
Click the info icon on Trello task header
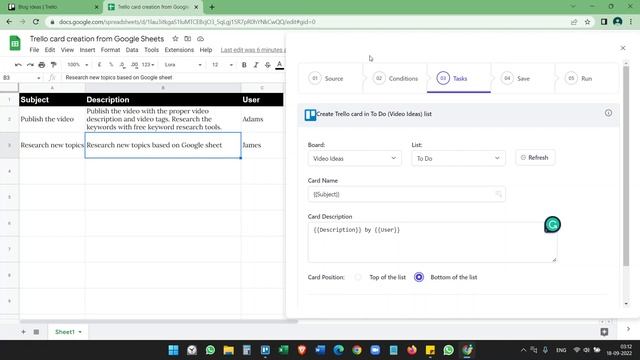[608, 113]
